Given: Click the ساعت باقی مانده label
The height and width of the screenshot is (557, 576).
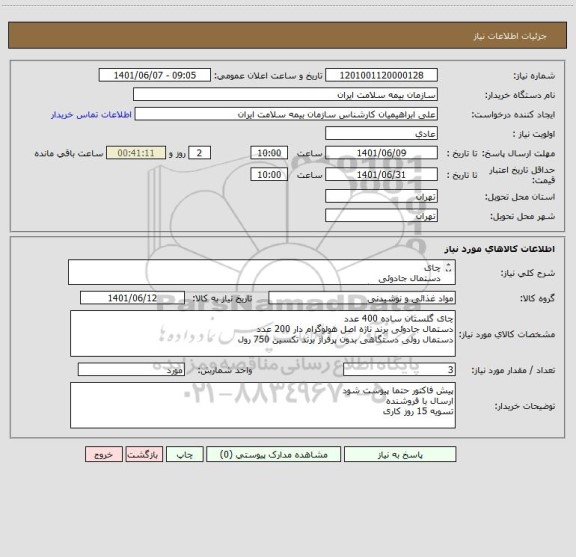Looking at the screenshot, I should pos(69,153).
